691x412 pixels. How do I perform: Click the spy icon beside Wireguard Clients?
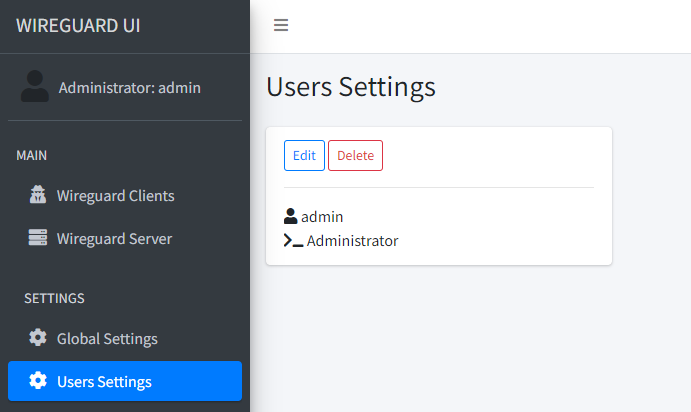pos(38,195)
